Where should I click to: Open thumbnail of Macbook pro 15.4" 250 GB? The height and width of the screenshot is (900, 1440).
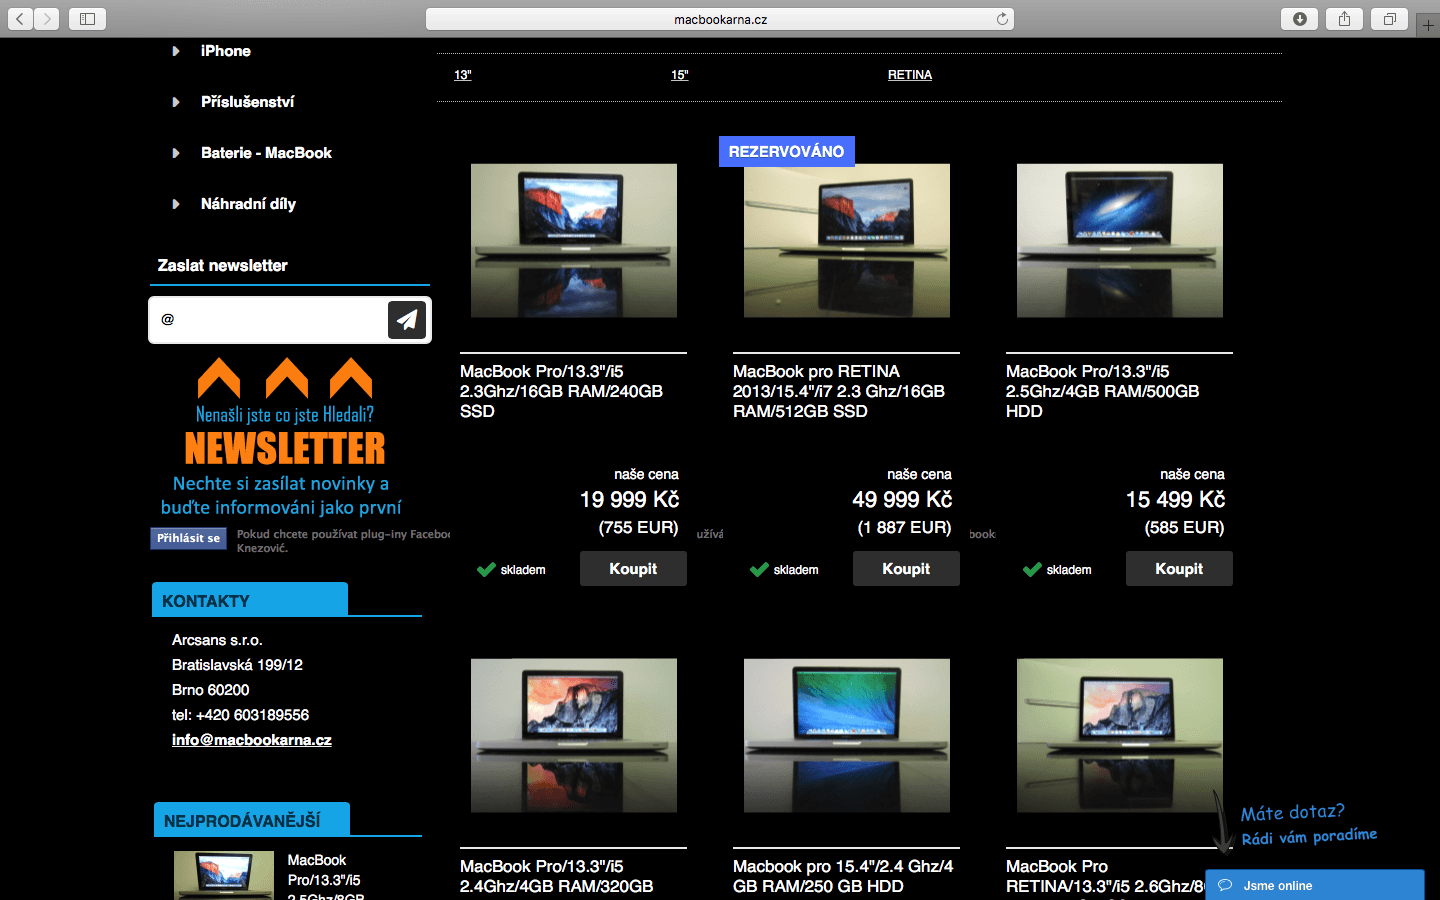847,735
